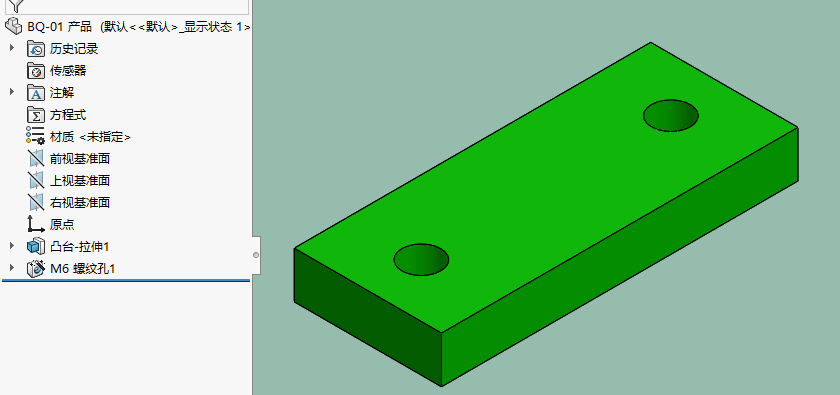Viewport: 840px width, 395px height.
Task: Select the 前视基准面 label
Action: 80,159
